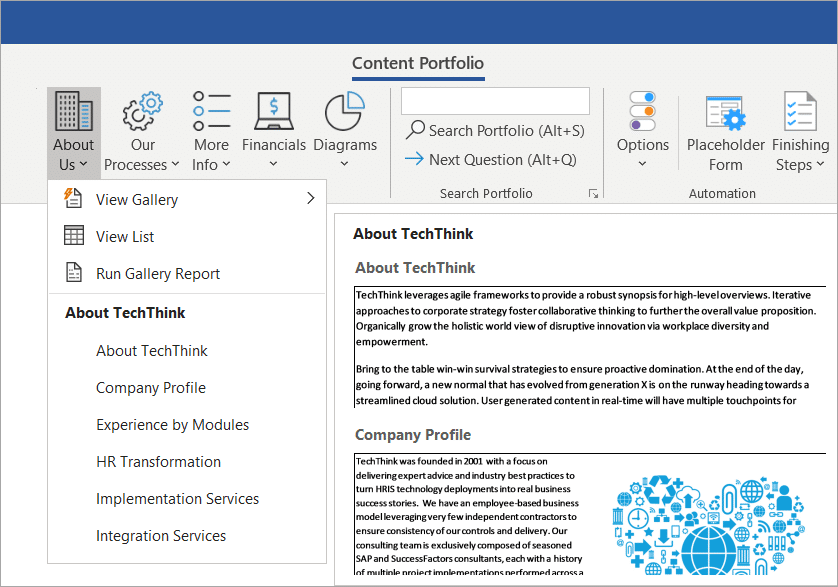This screenshot has height=587, width=838.
Task: Select Experience by Modules menu item
Action: coord(187,424)
